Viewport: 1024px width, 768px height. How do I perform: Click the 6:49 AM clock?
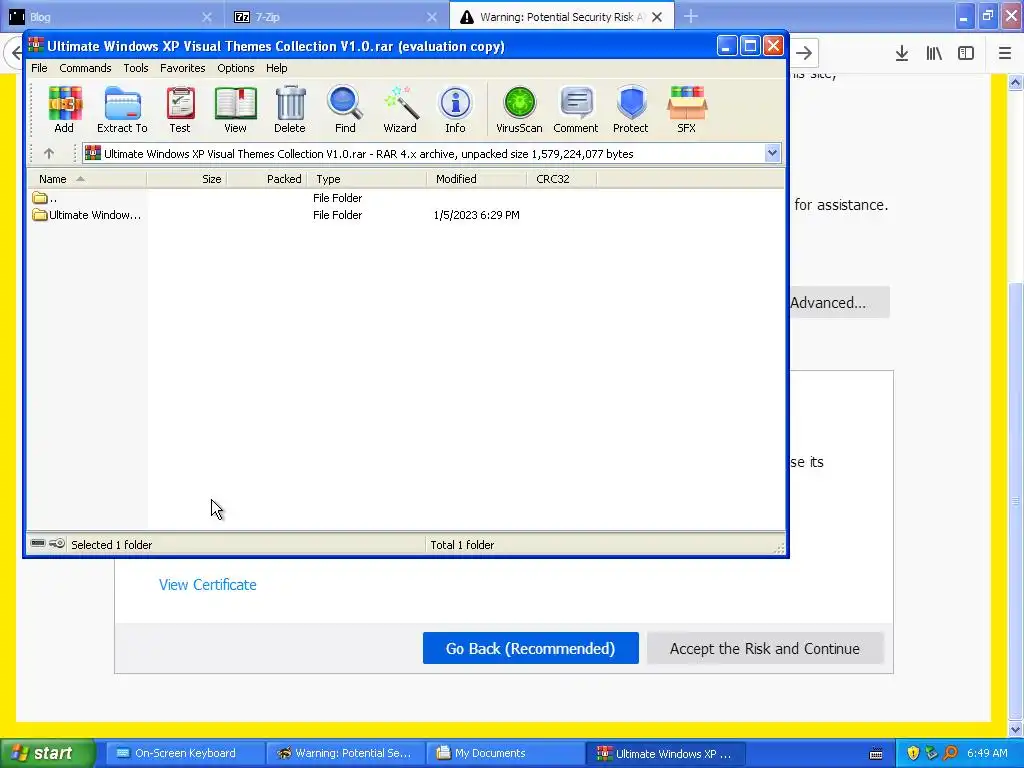987,753
